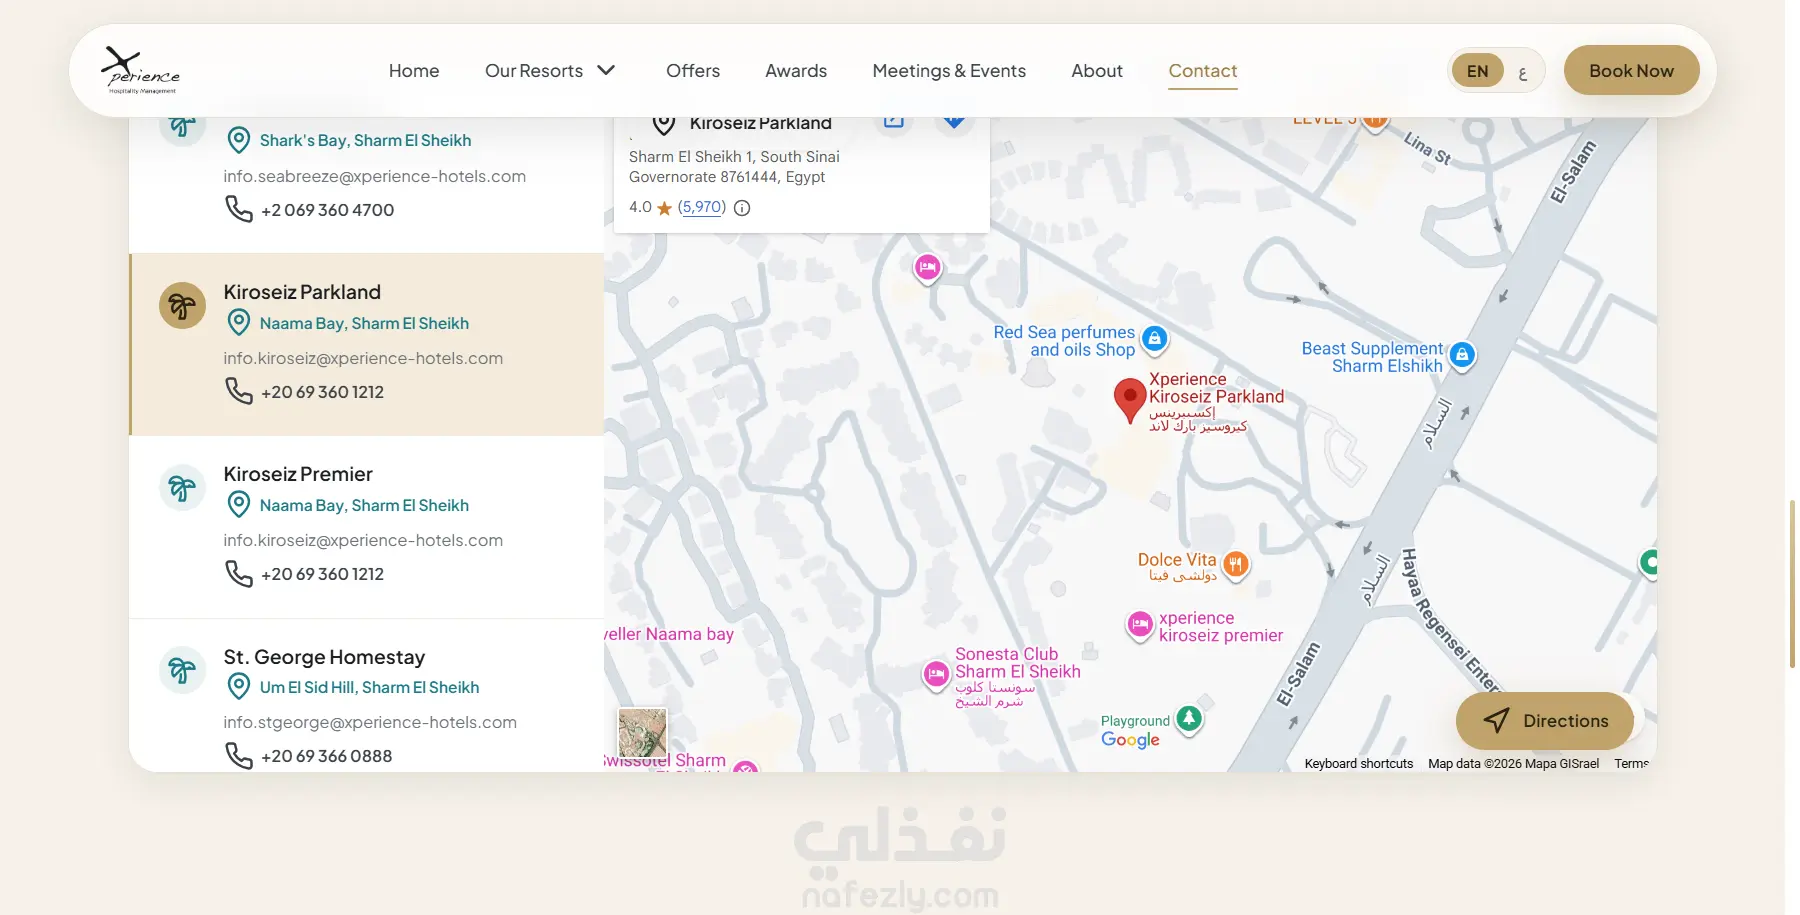Click the location pin in Kiroseiz Premier card
1800x915 pixels.
[x=238, y=504]
